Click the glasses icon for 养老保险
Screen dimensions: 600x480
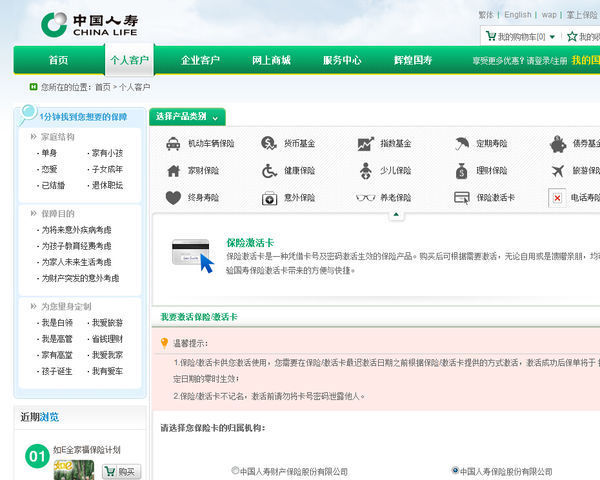click(365, 198)
